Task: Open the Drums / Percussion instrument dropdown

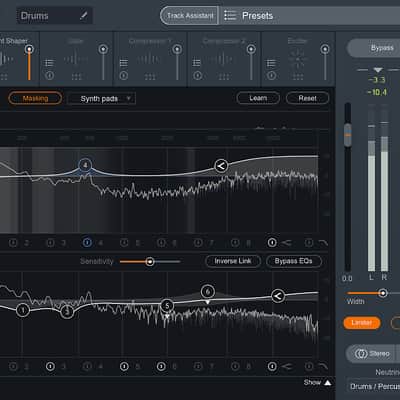Action: pos(373,387)
